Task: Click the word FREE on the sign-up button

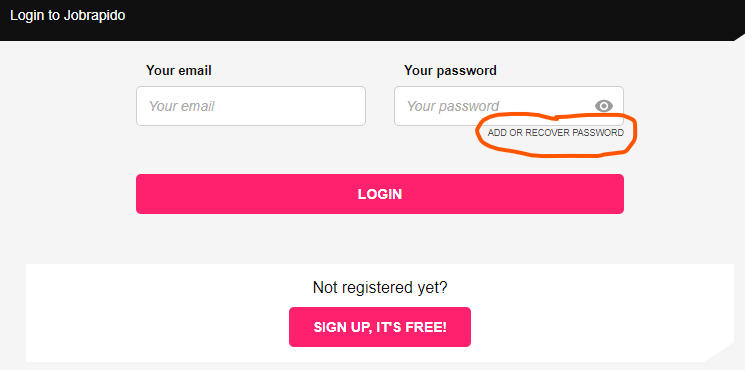Action: point(431,327)
